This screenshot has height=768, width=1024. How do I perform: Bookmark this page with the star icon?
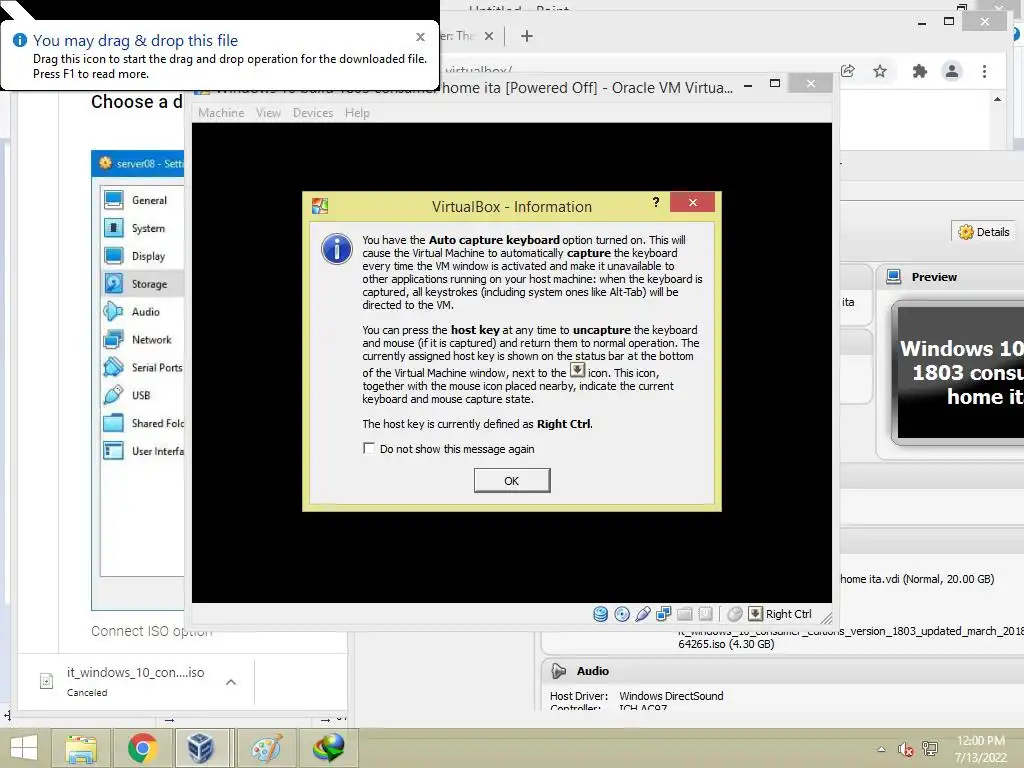tap(880, 71)
